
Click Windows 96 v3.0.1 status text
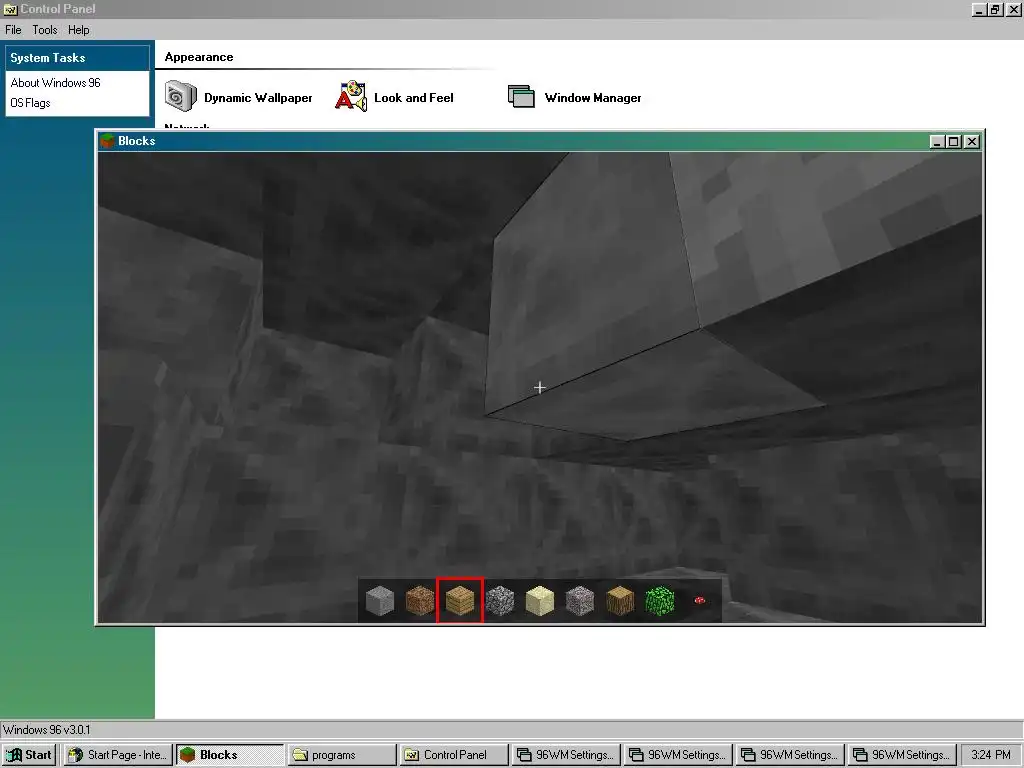46,730
